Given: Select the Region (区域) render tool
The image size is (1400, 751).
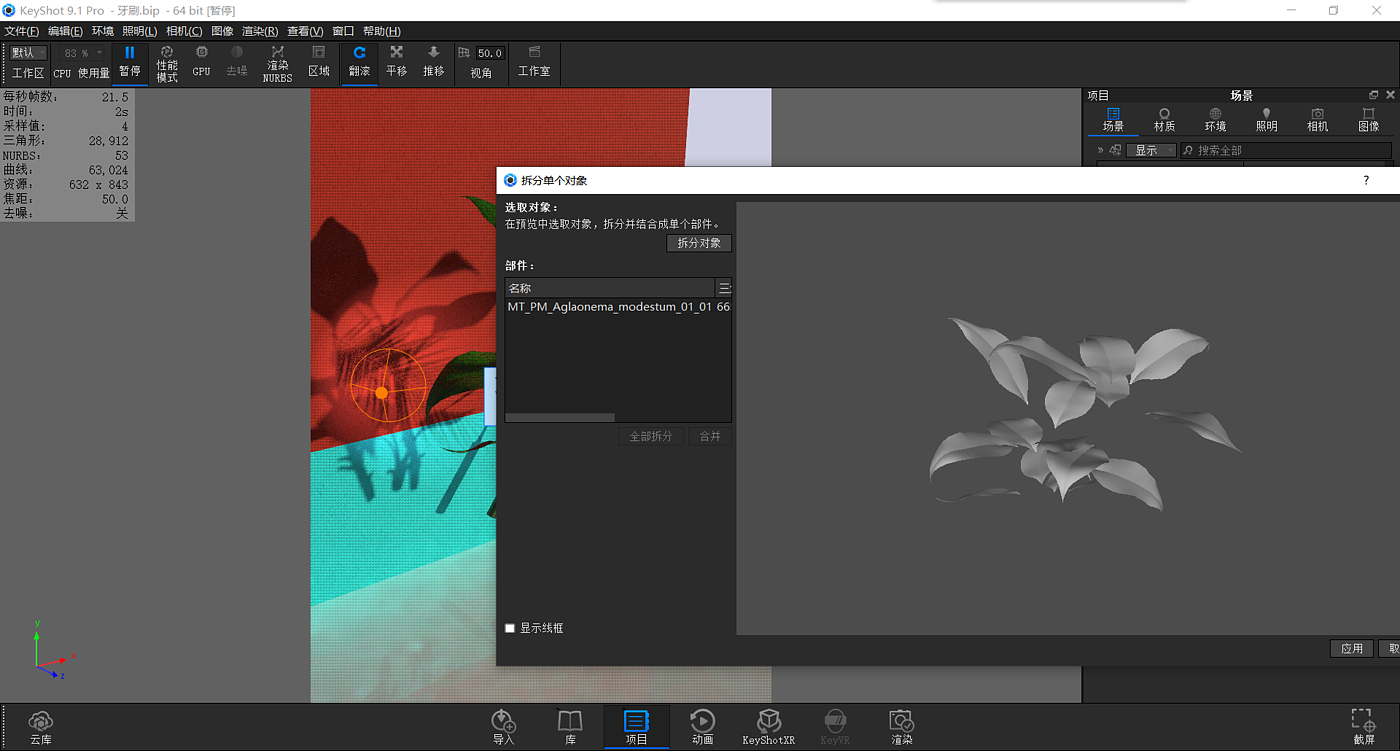Looking at the screenshot, I should pos(318,62).
